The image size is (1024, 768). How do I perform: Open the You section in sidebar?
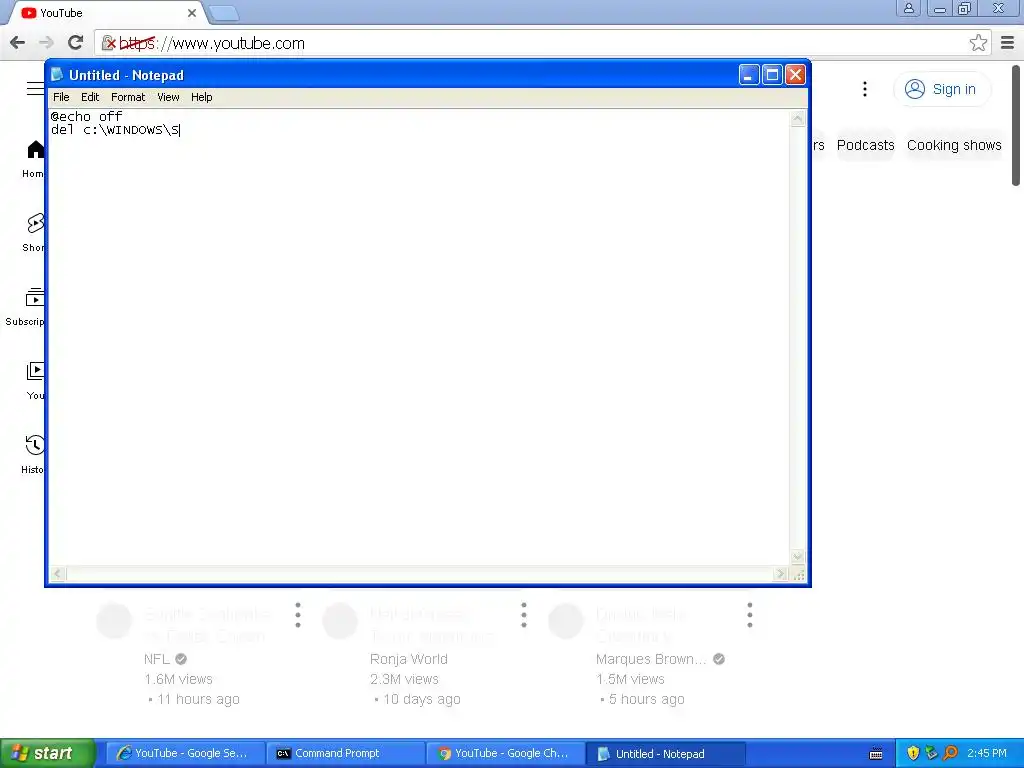(35, 381)
